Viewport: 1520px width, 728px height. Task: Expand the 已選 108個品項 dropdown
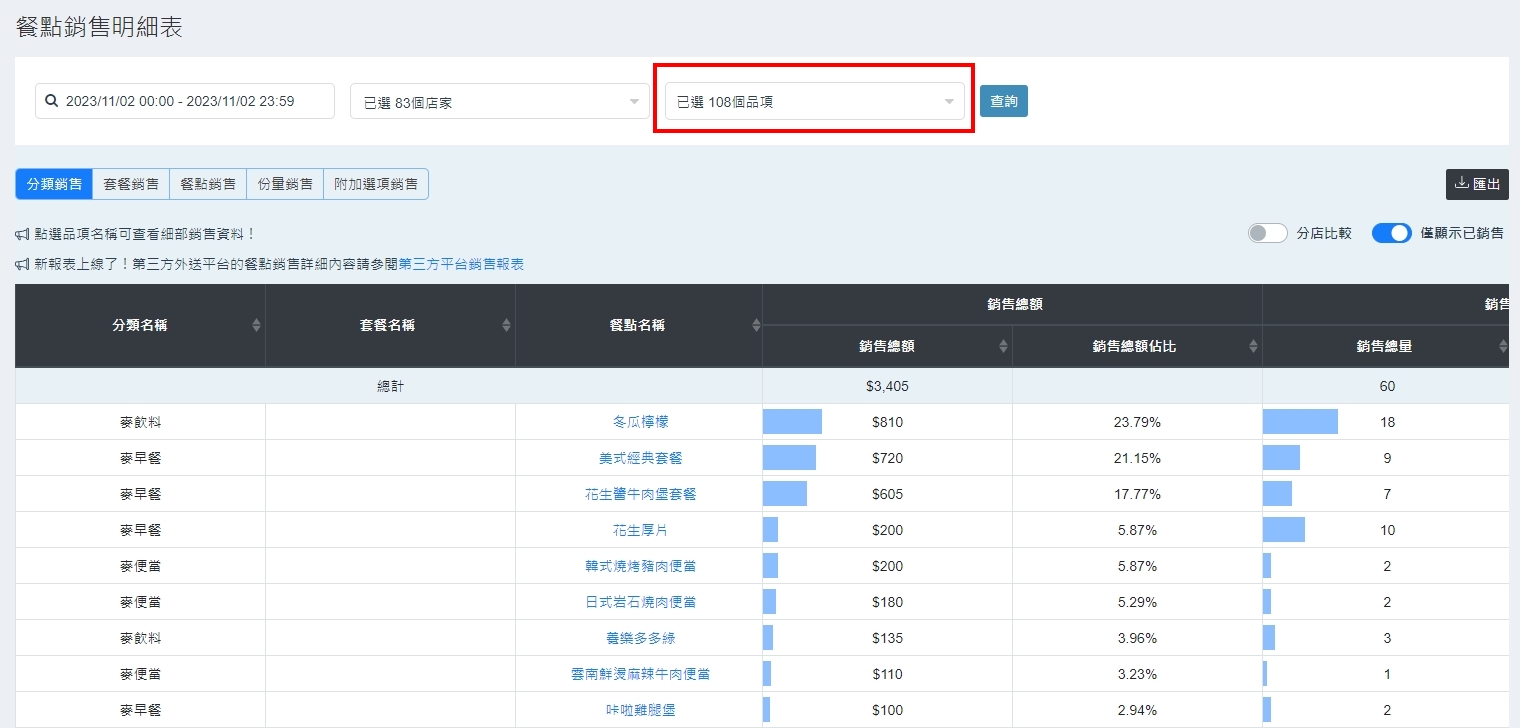[814, 102]
